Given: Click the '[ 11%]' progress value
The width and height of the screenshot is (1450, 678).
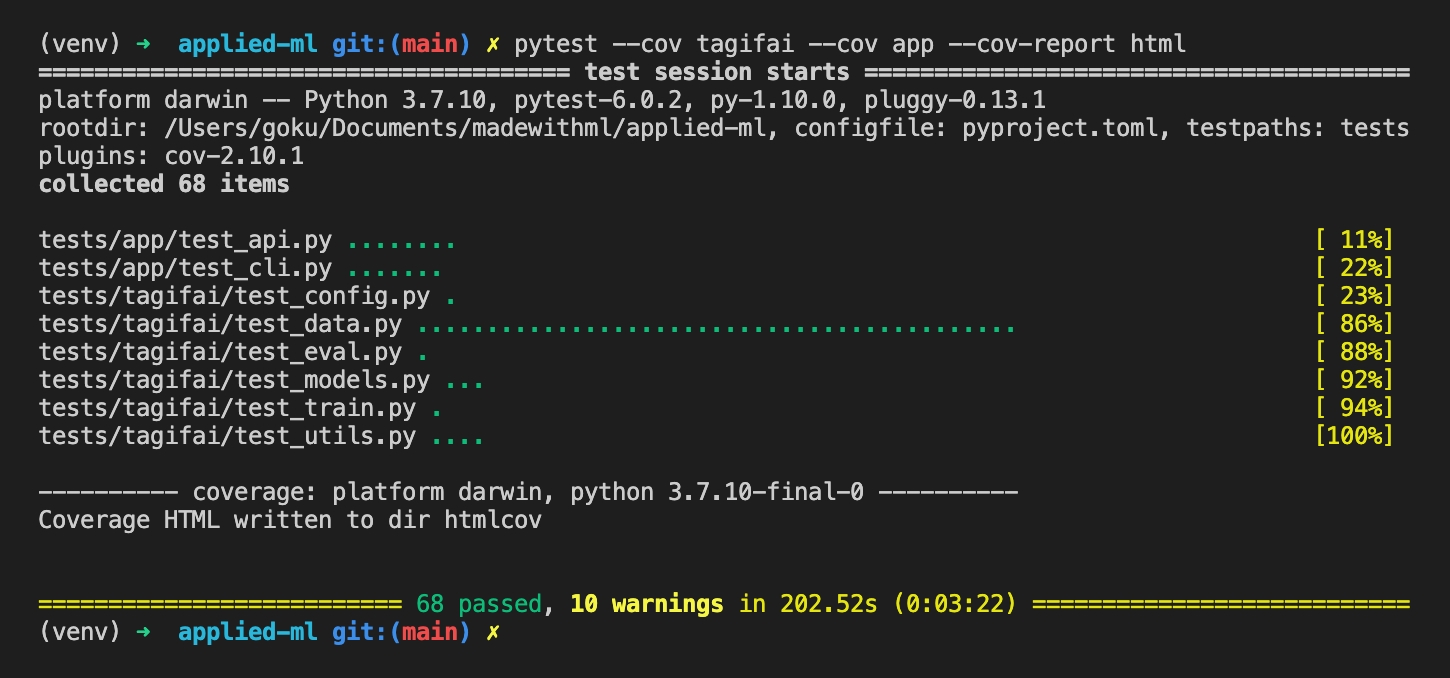Looking at the screenshot, I should click(1354, 240).
